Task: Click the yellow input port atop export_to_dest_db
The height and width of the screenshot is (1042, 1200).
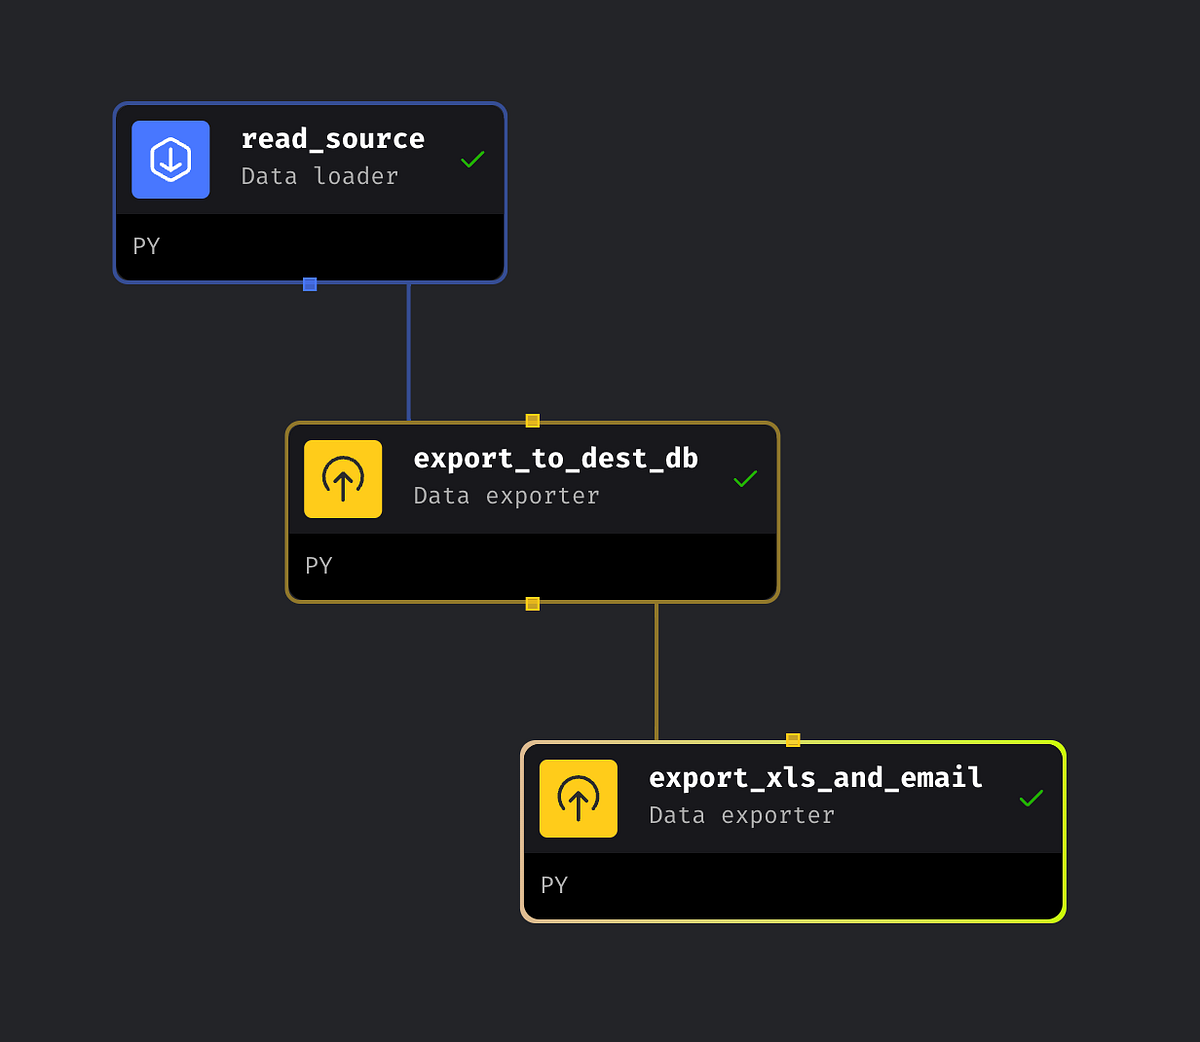Action: pos(532,420)
